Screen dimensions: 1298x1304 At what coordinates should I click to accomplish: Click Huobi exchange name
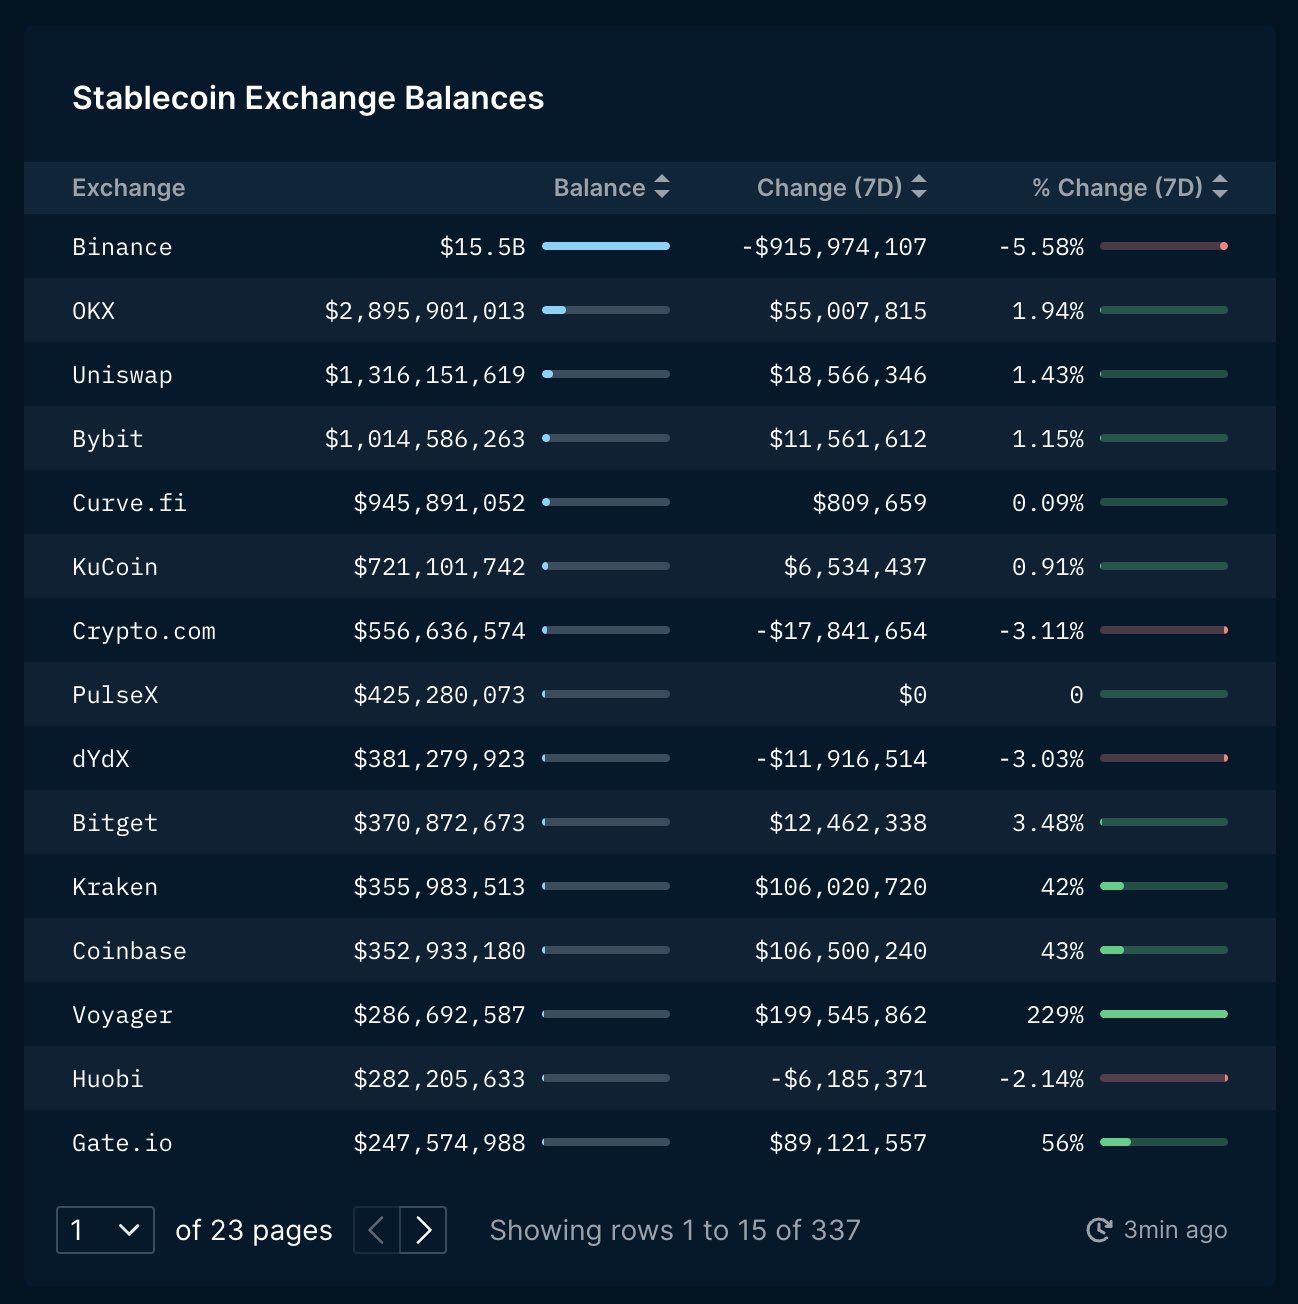click(x=108, y=1079)
